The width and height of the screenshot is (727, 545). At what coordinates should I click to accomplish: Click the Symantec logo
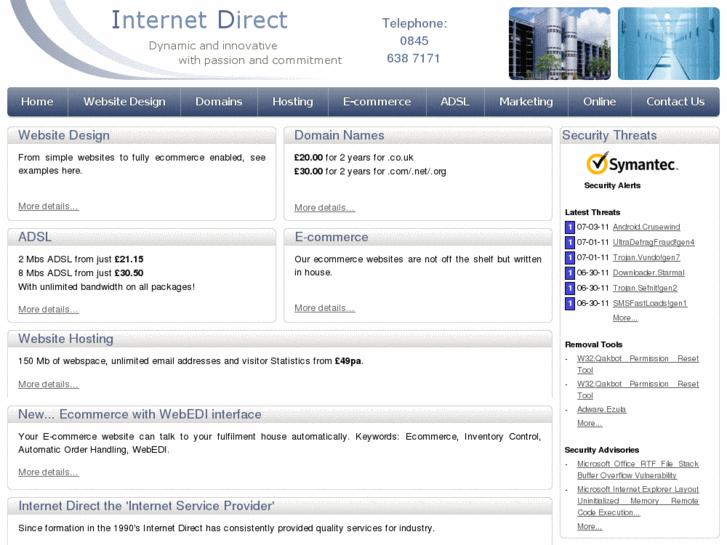[x=632, y=163]
